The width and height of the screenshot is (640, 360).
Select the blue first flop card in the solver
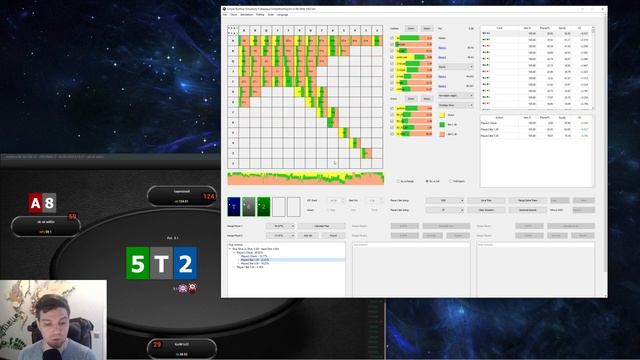coord(234,207)
